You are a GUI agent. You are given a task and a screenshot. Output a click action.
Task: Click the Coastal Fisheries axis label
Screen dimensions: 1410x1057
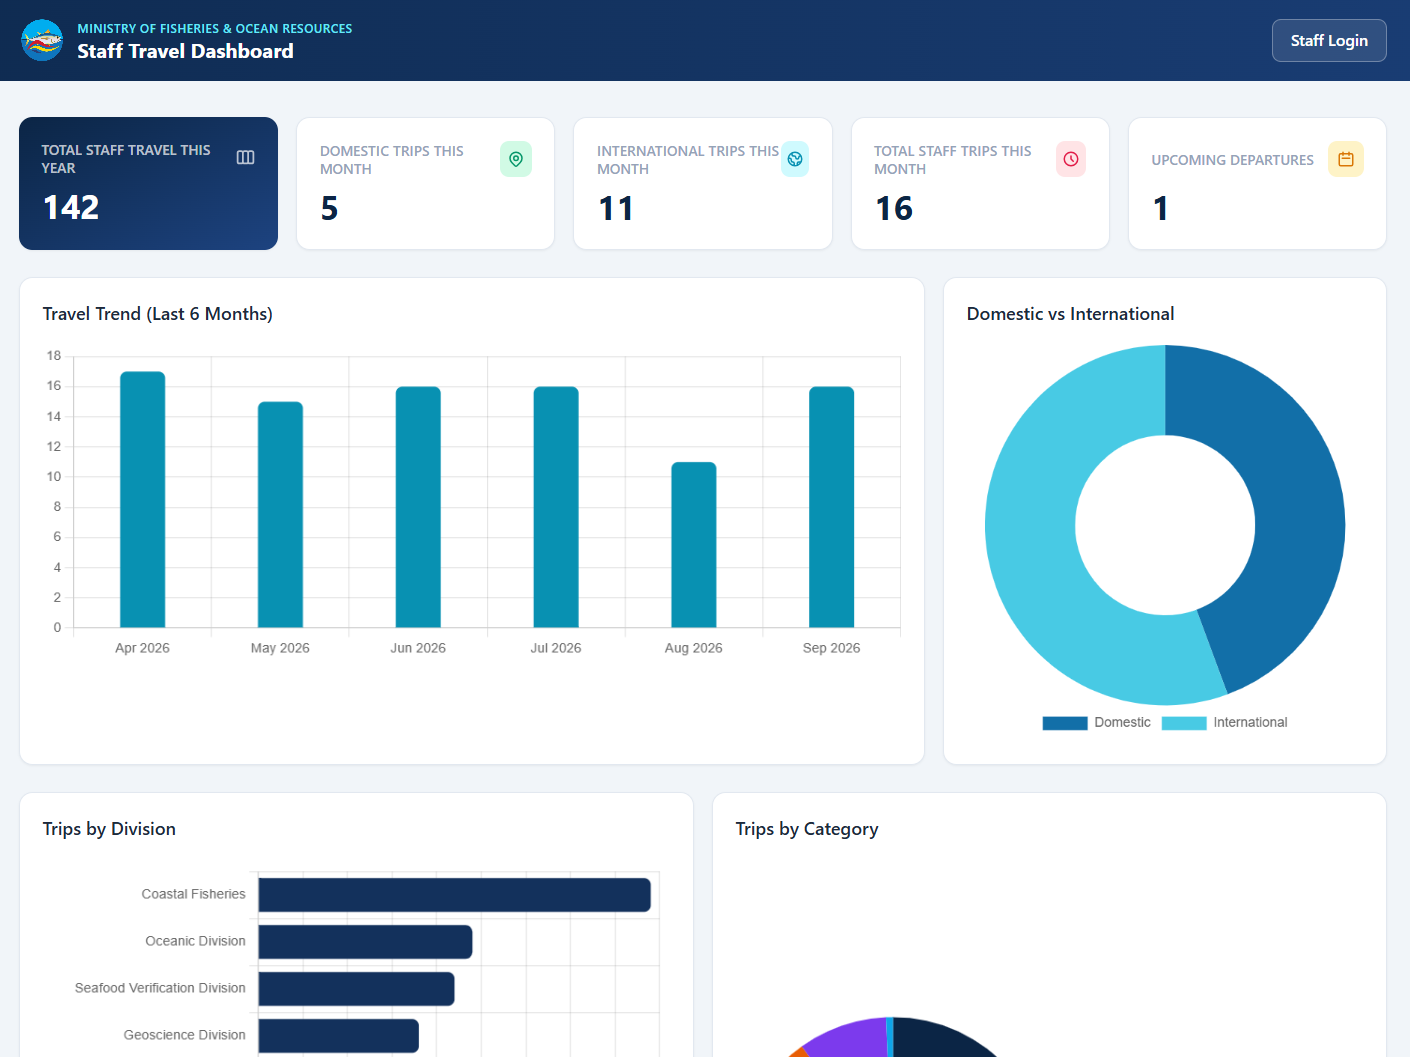[193, 894]
